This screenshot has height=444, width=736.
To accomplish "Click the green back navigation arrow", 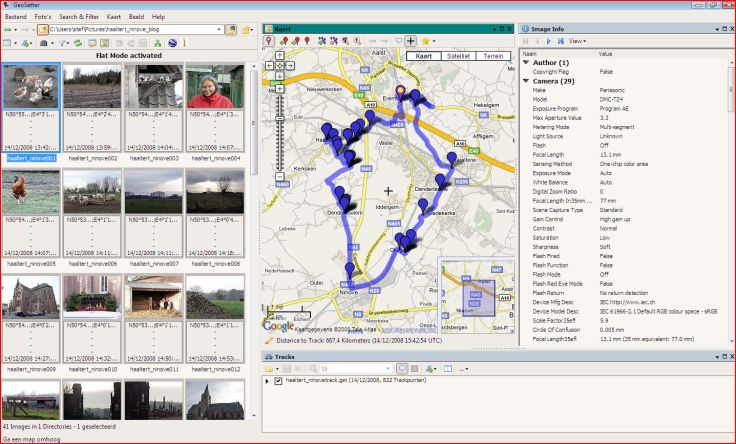I will click(8, 31).
